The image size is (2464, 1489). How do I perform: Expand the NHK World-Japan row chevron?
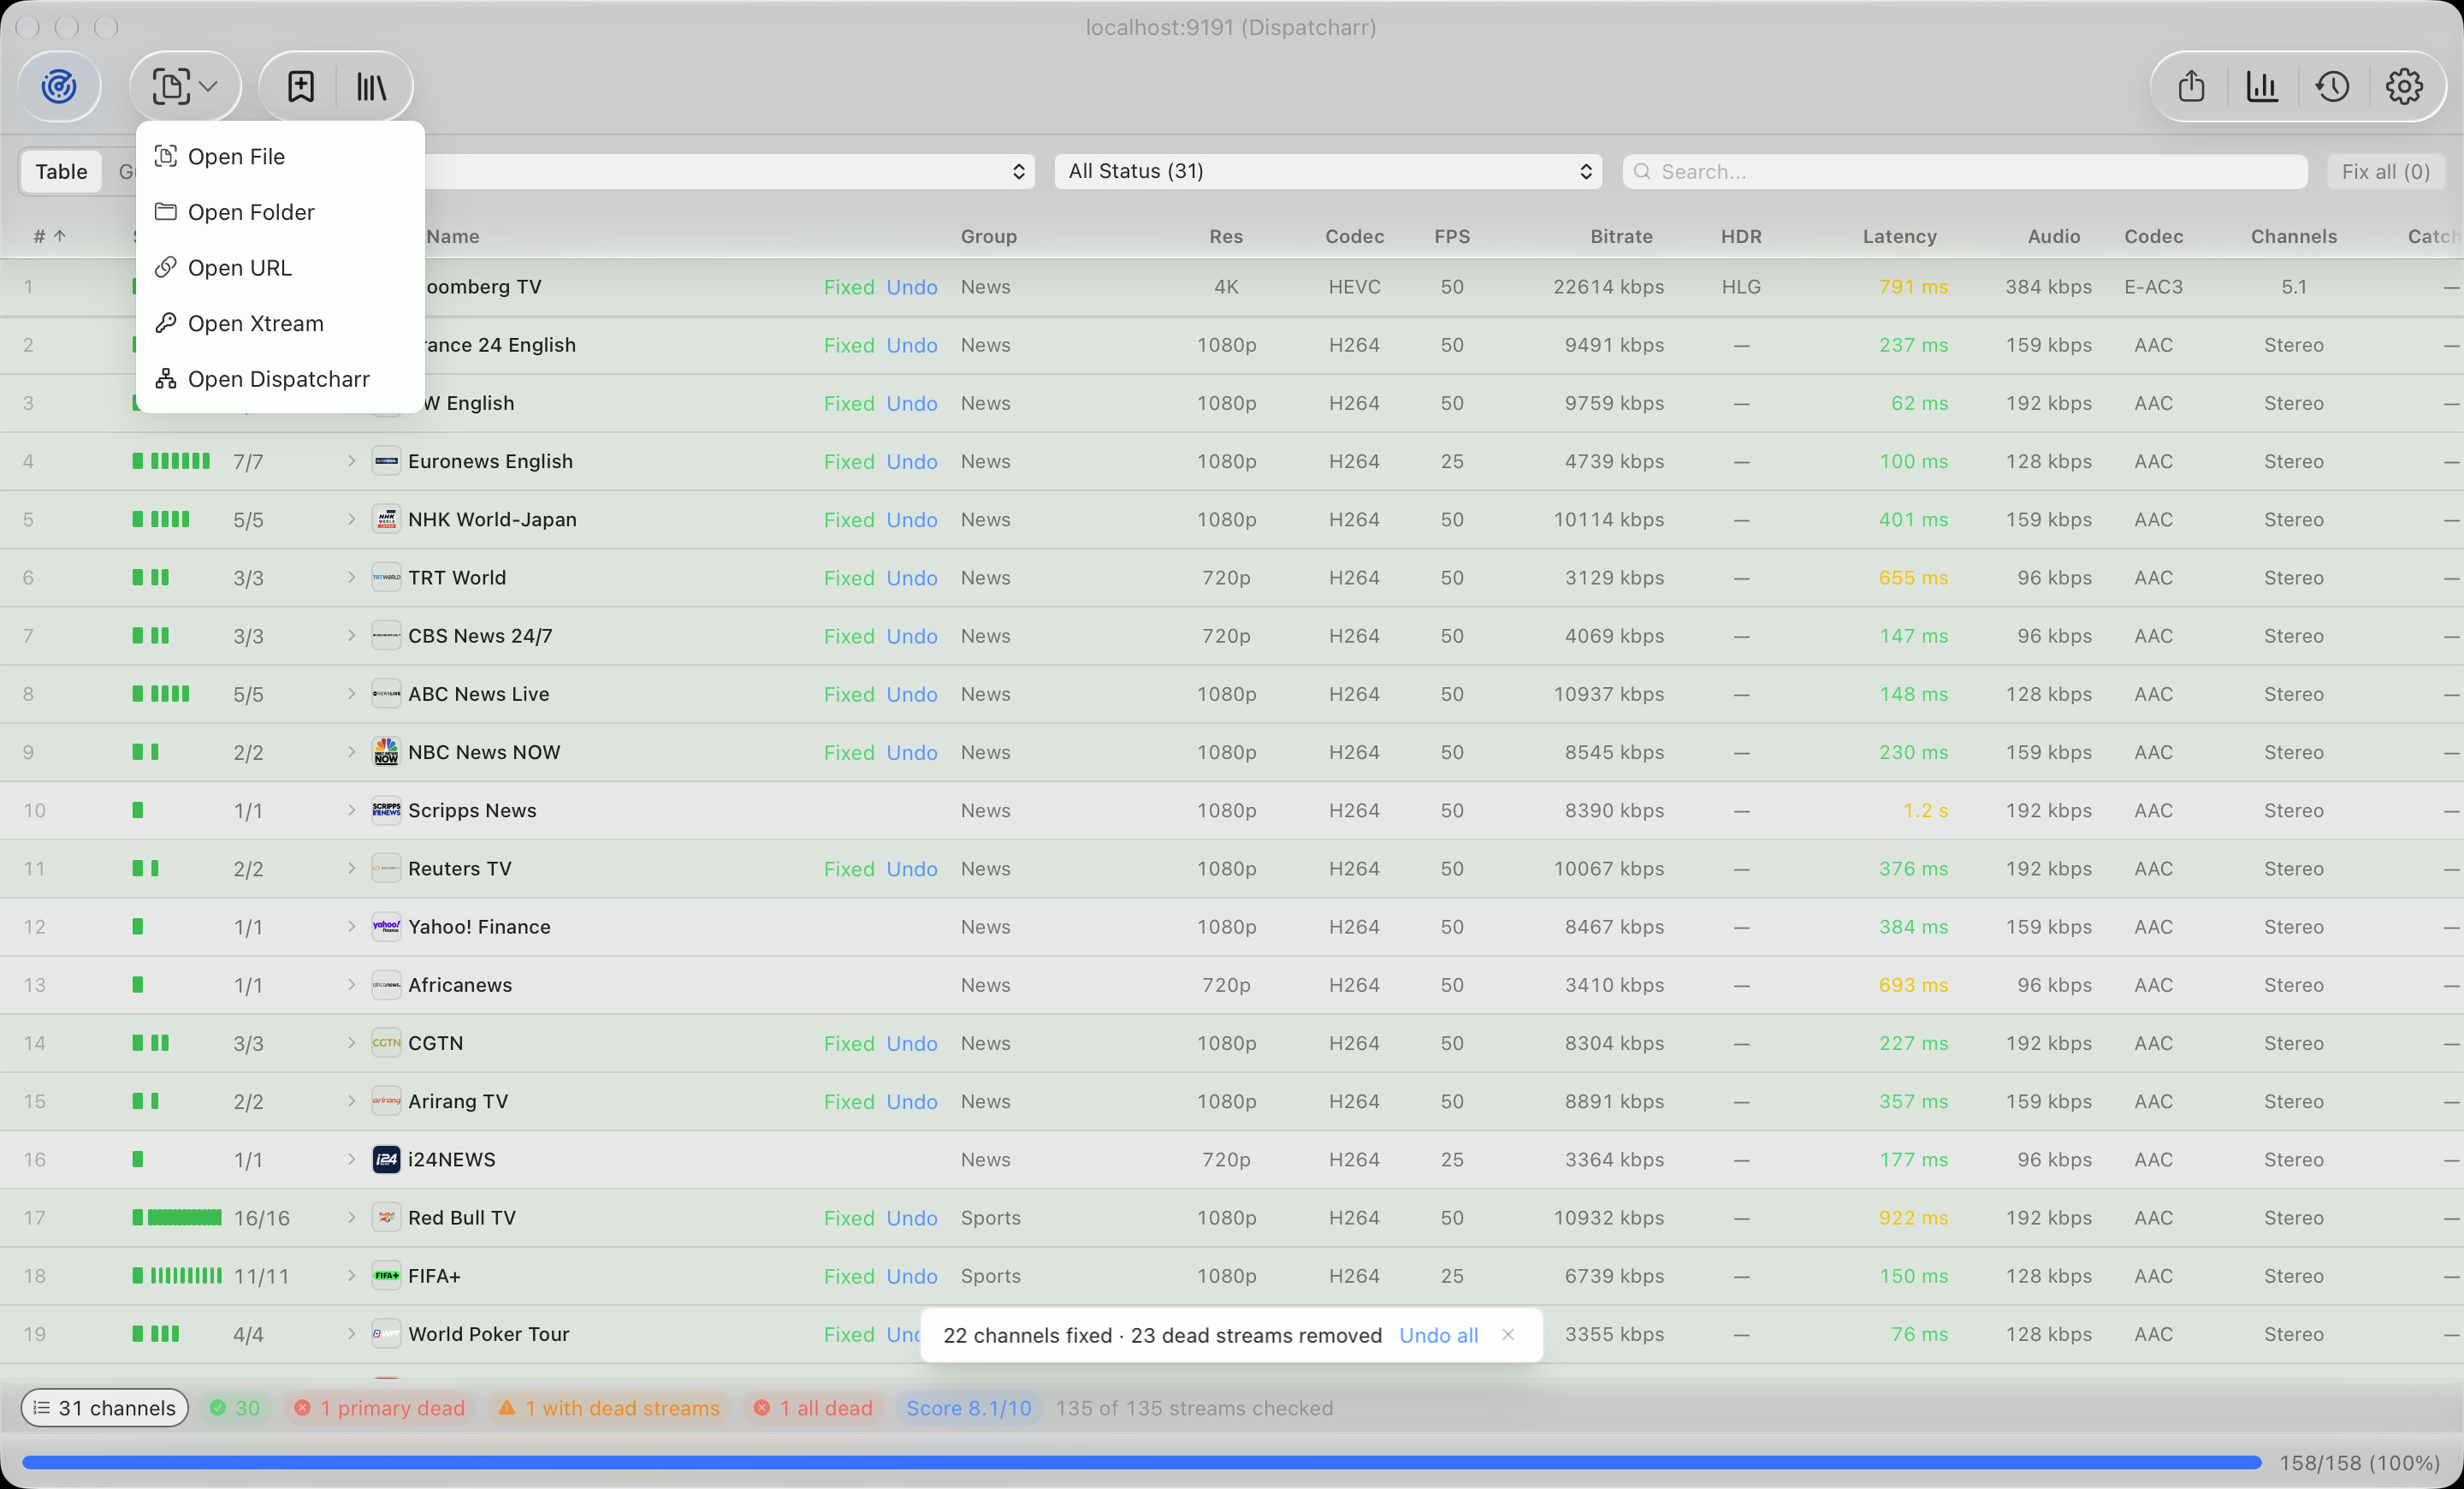pos(351,519)
